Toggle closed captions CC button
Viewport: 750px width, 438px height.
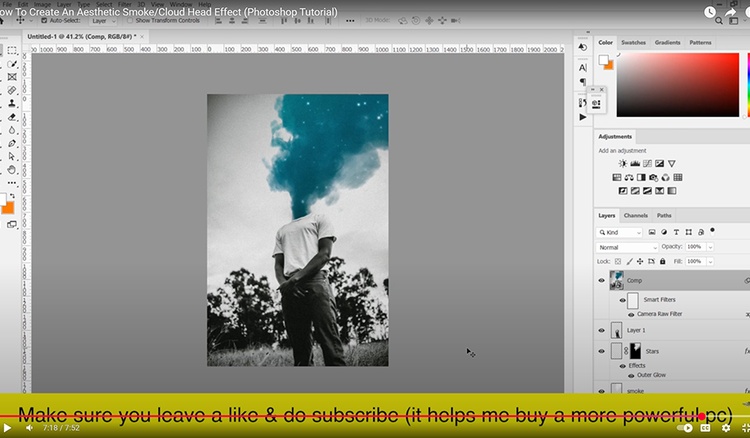pyautogui.click(x=705, y=428)
